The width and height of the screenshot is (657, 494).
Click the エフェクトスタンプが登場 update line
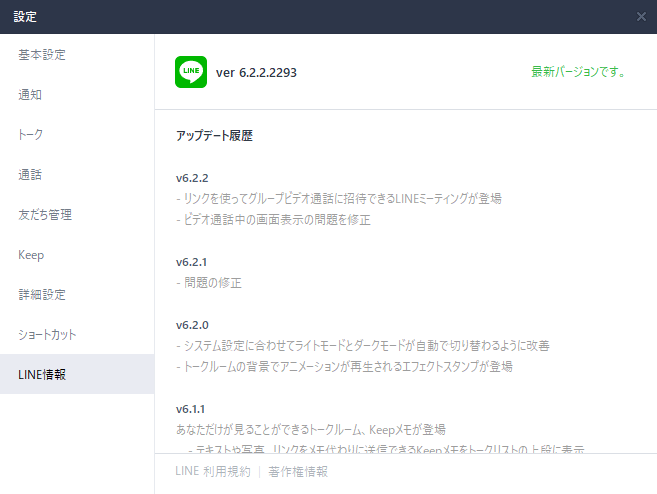tap(344, 367)
